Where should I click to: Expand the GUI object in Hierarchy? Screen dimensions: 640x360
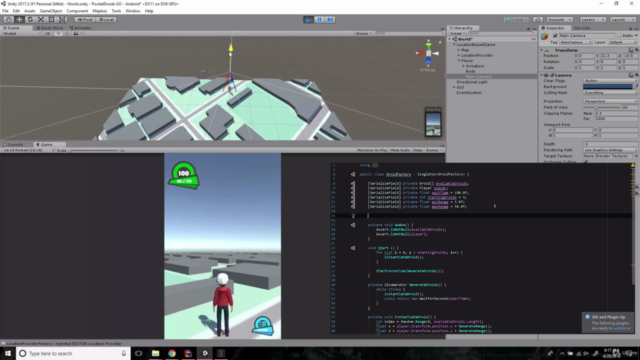tap(454, 87)
